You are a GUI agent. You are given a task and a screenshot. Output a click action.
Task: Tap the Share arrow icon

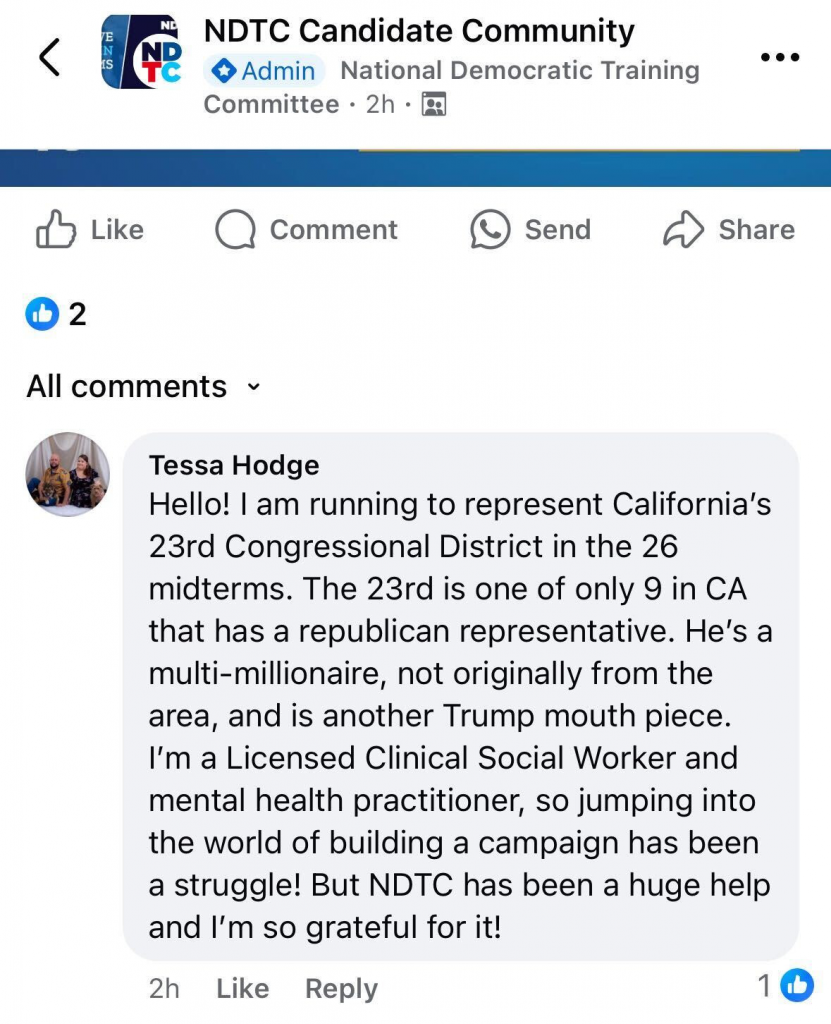point(684,230)
